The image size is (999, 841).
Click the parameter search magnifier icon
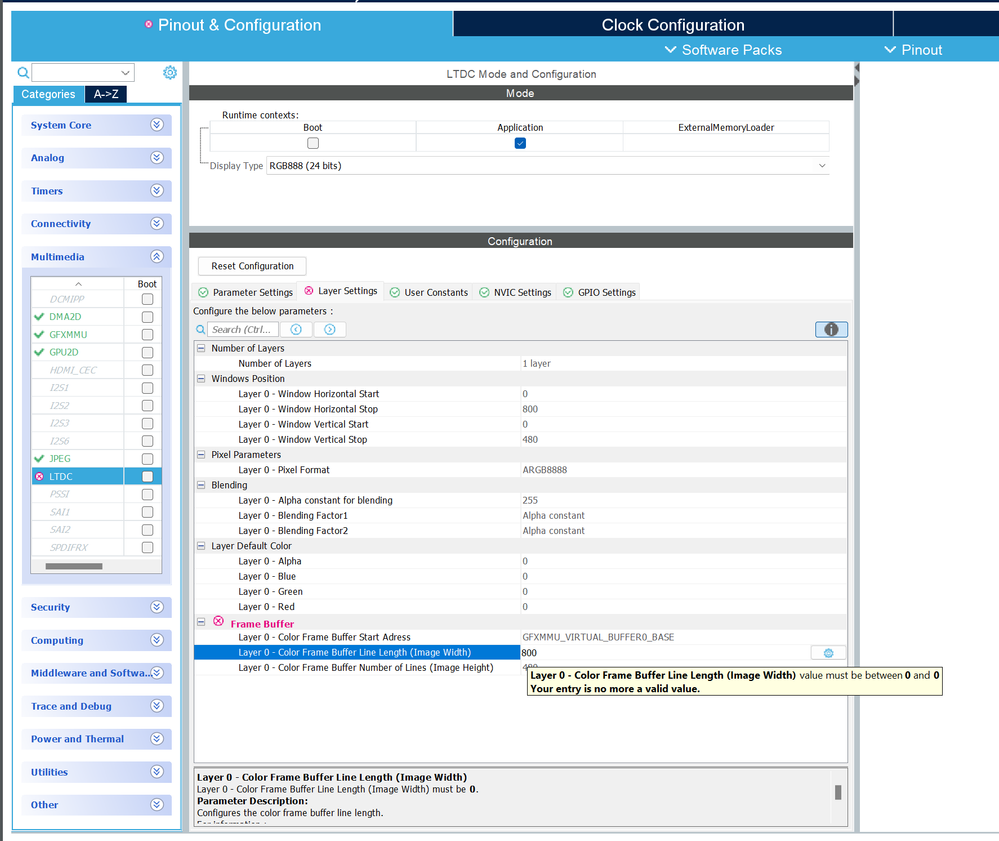pos(201,329)
